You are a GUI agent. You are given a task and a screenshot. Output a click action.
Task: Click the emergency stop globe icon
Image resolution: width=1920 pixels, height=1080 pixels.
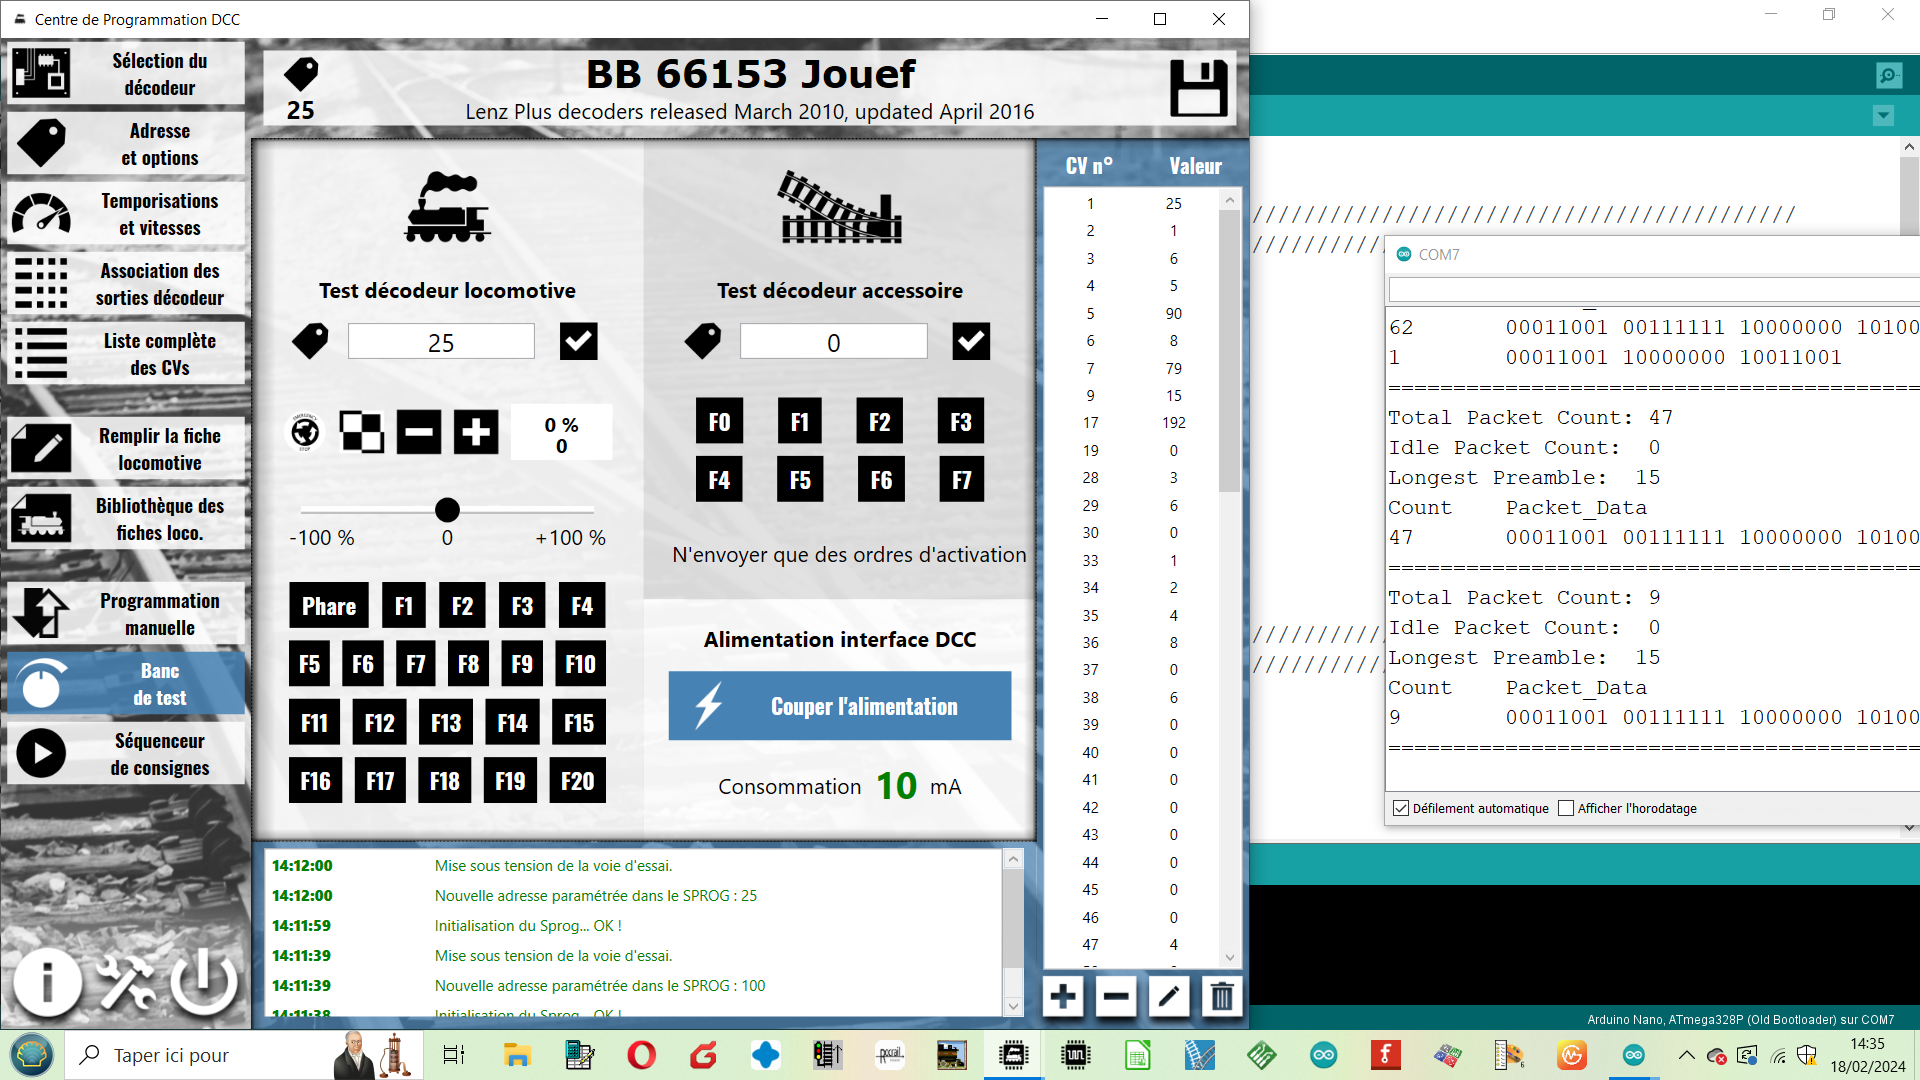(305, 432)
